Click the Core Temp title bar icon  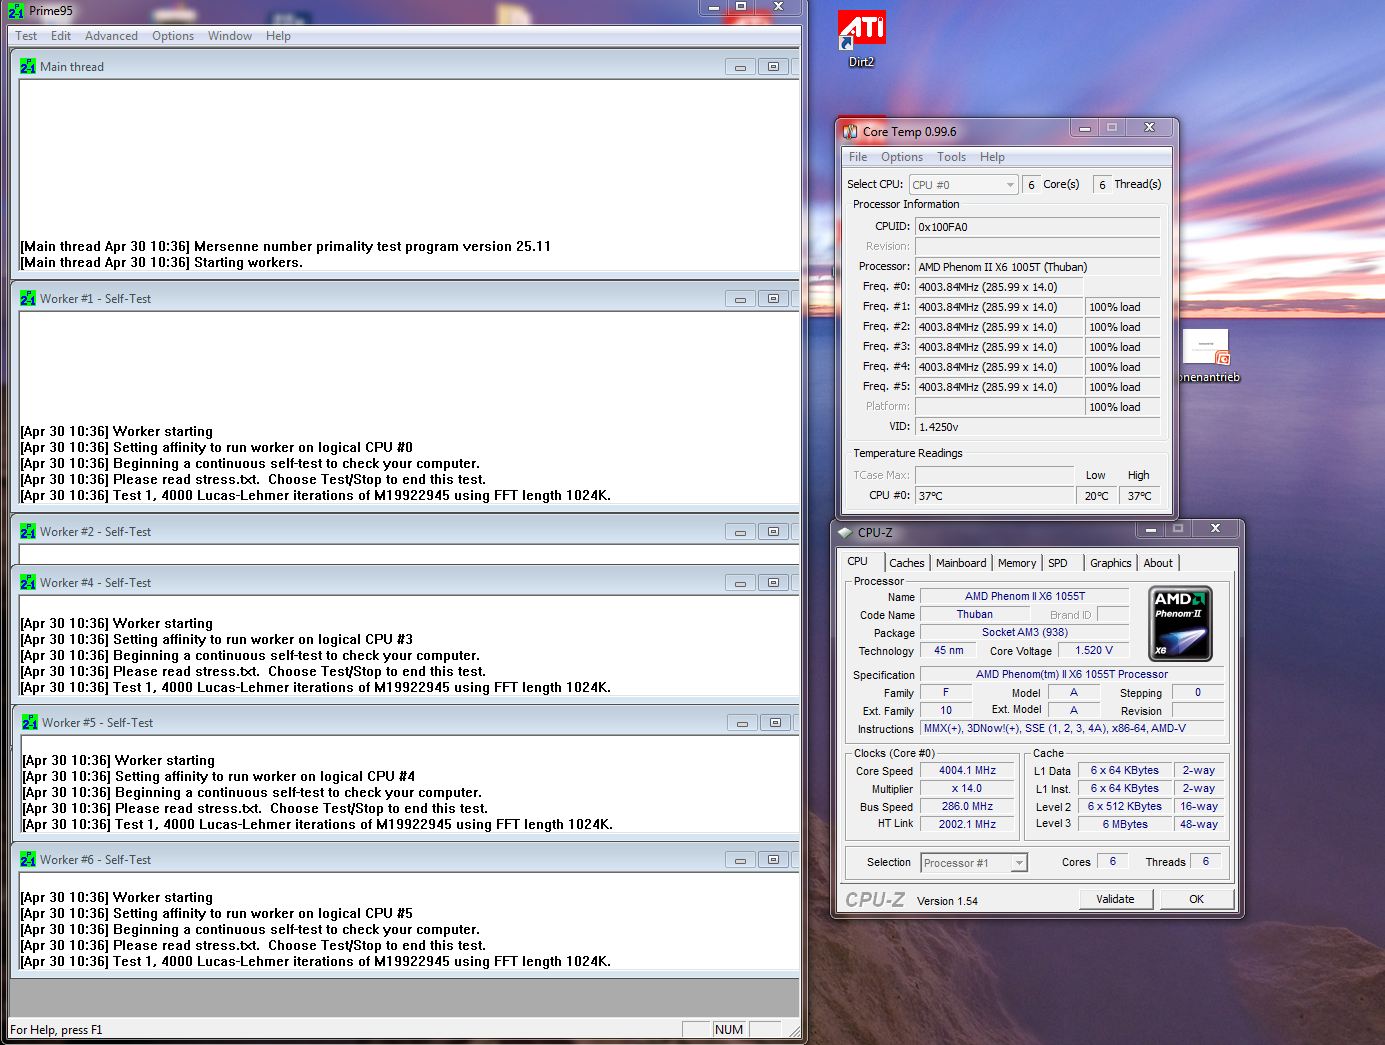[x=850, y=132]
